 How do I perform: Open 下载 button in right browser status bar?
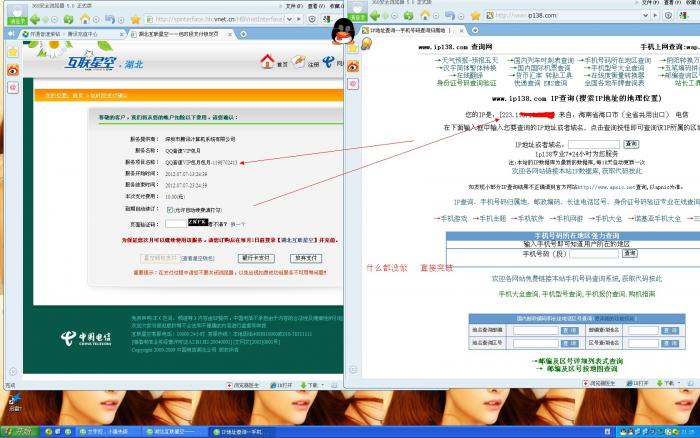pos(668,383)
